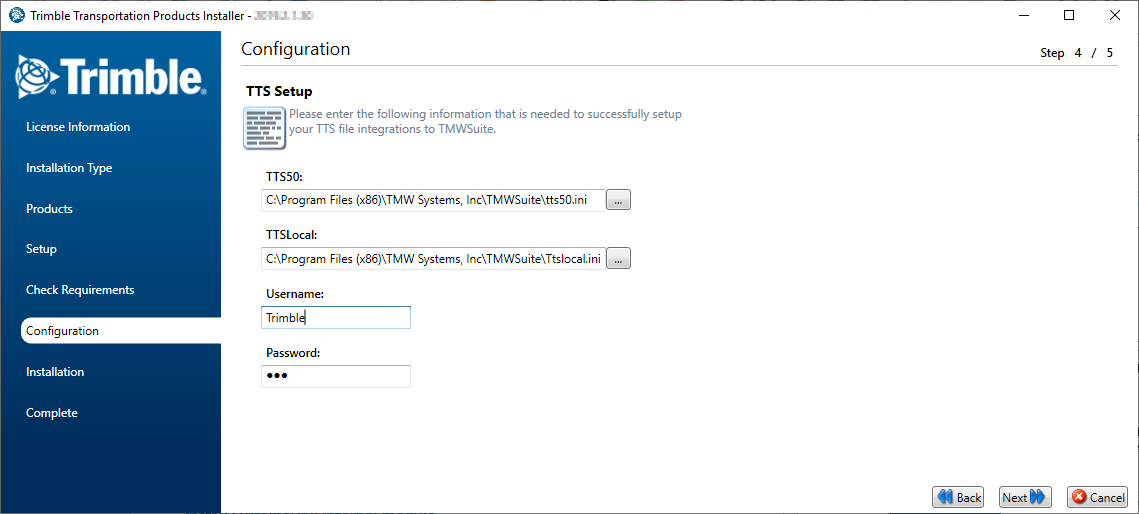
Task: Select the Configuration step in sidebar
Action: [62, 331]
